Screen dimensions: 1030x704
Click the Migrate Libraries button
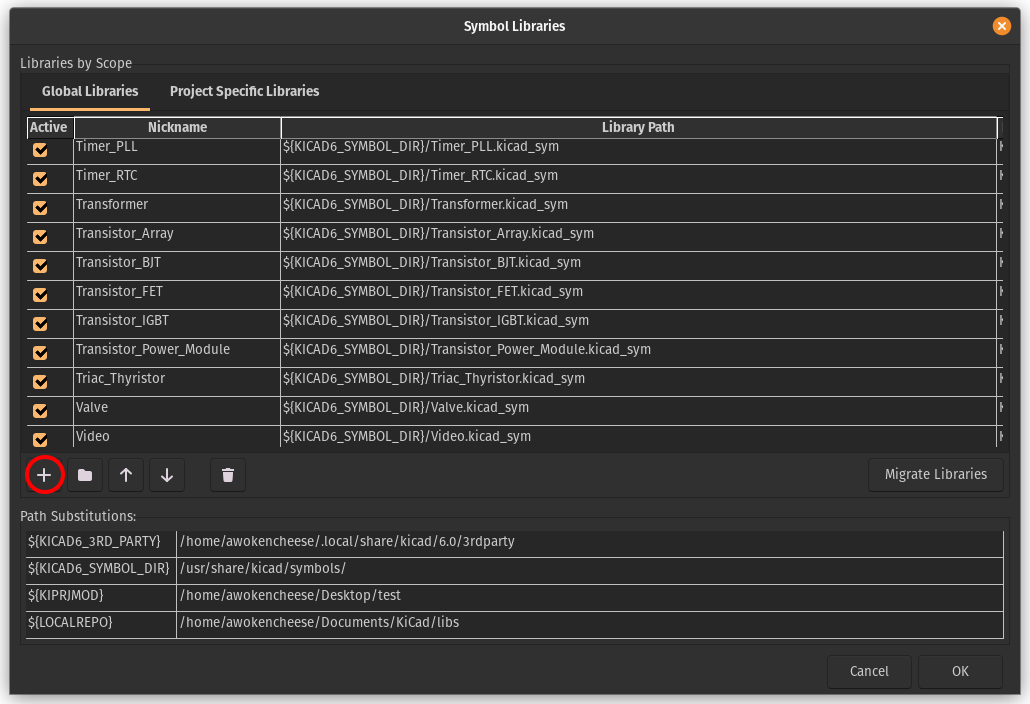(935, 474)
